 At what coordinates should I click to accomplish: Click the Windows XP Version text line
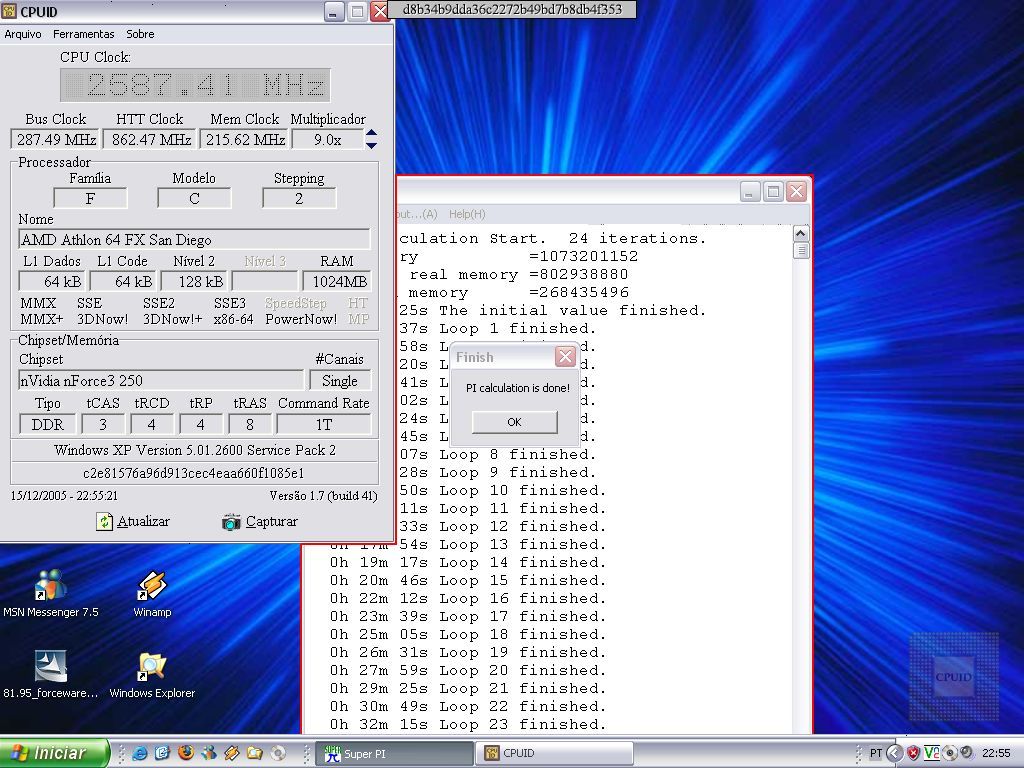[x=195, y=450]
